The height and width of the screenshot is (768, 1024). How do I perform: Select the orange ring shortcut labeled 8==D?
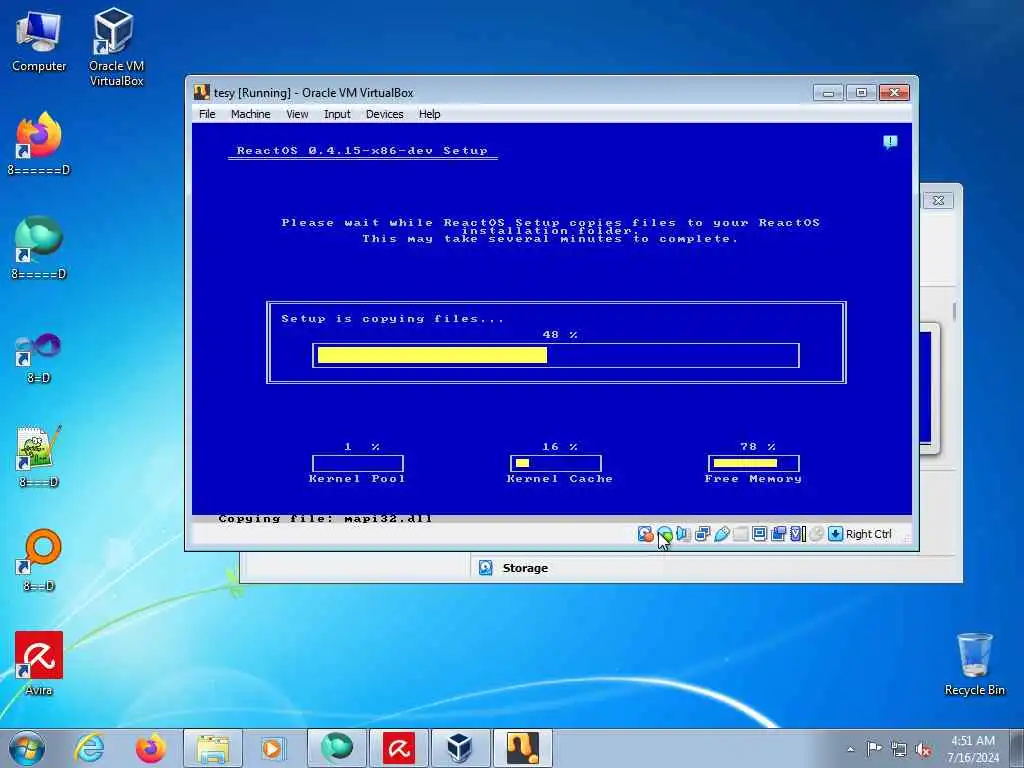39,560
